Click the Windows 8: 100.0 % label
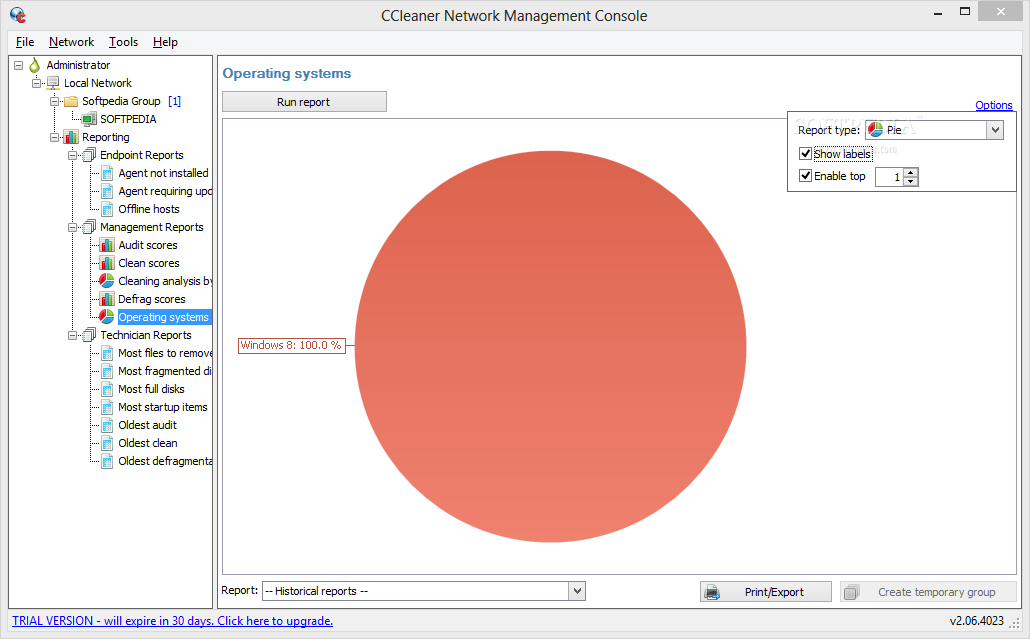Screen dimensions: 1030x639 291,345
